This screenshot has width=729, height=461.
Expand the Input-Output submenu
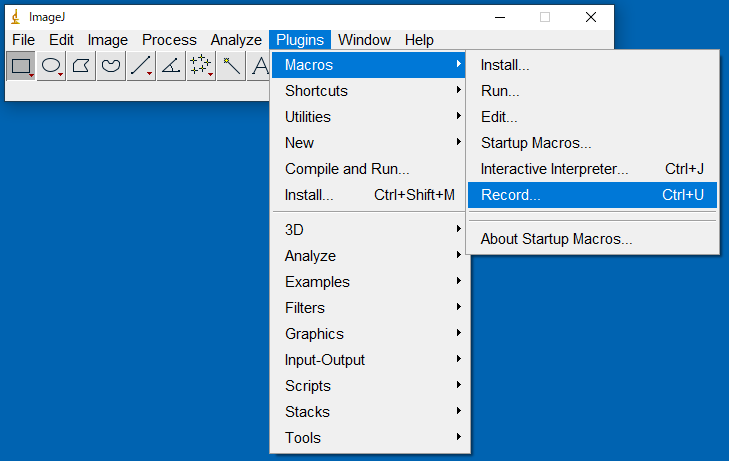[370, 360]
